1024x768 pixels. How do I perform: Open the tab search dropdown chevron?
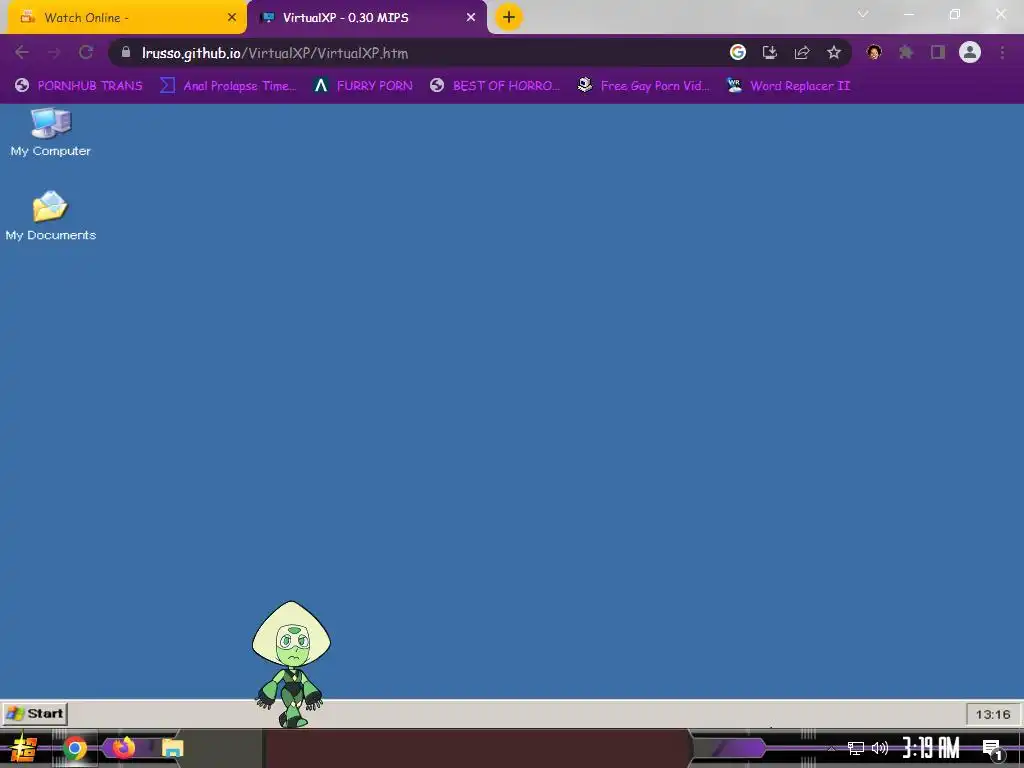(x=863, y=14)
